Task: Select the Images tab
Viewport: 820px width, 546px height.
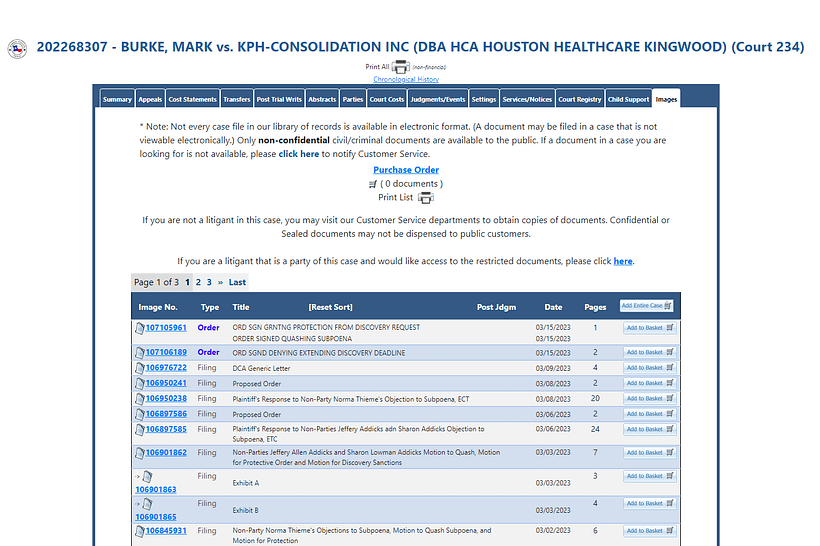Action: click(666, 99)
